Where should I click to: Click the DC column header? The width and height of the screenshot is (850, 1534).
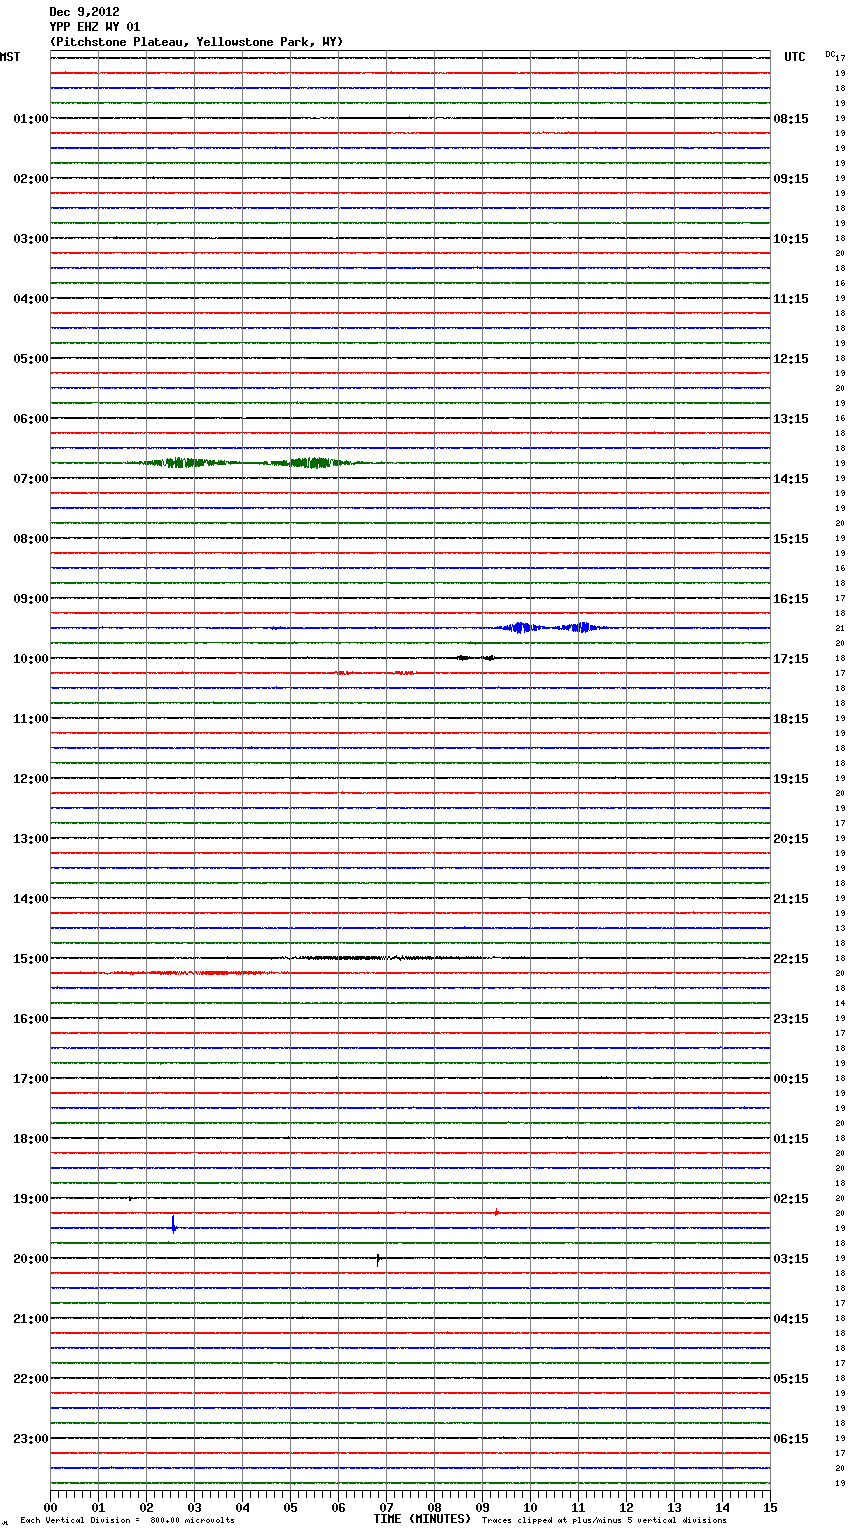pos(830,53)
